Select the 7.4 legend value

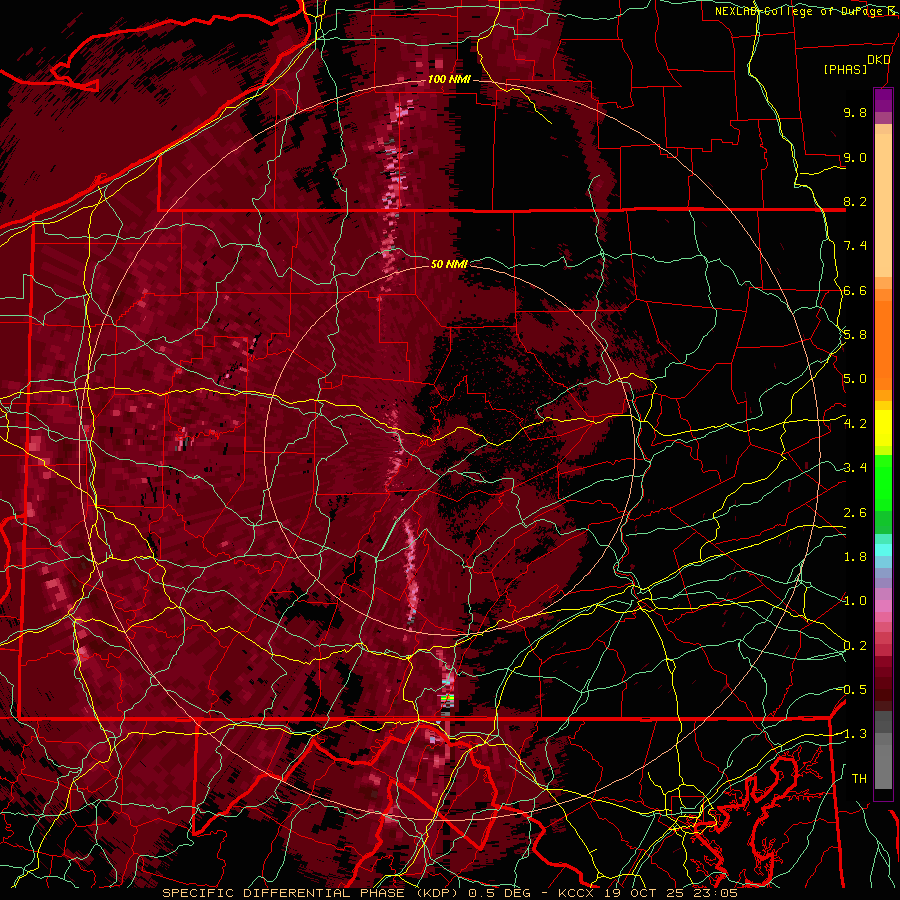[x=855, y=246]
